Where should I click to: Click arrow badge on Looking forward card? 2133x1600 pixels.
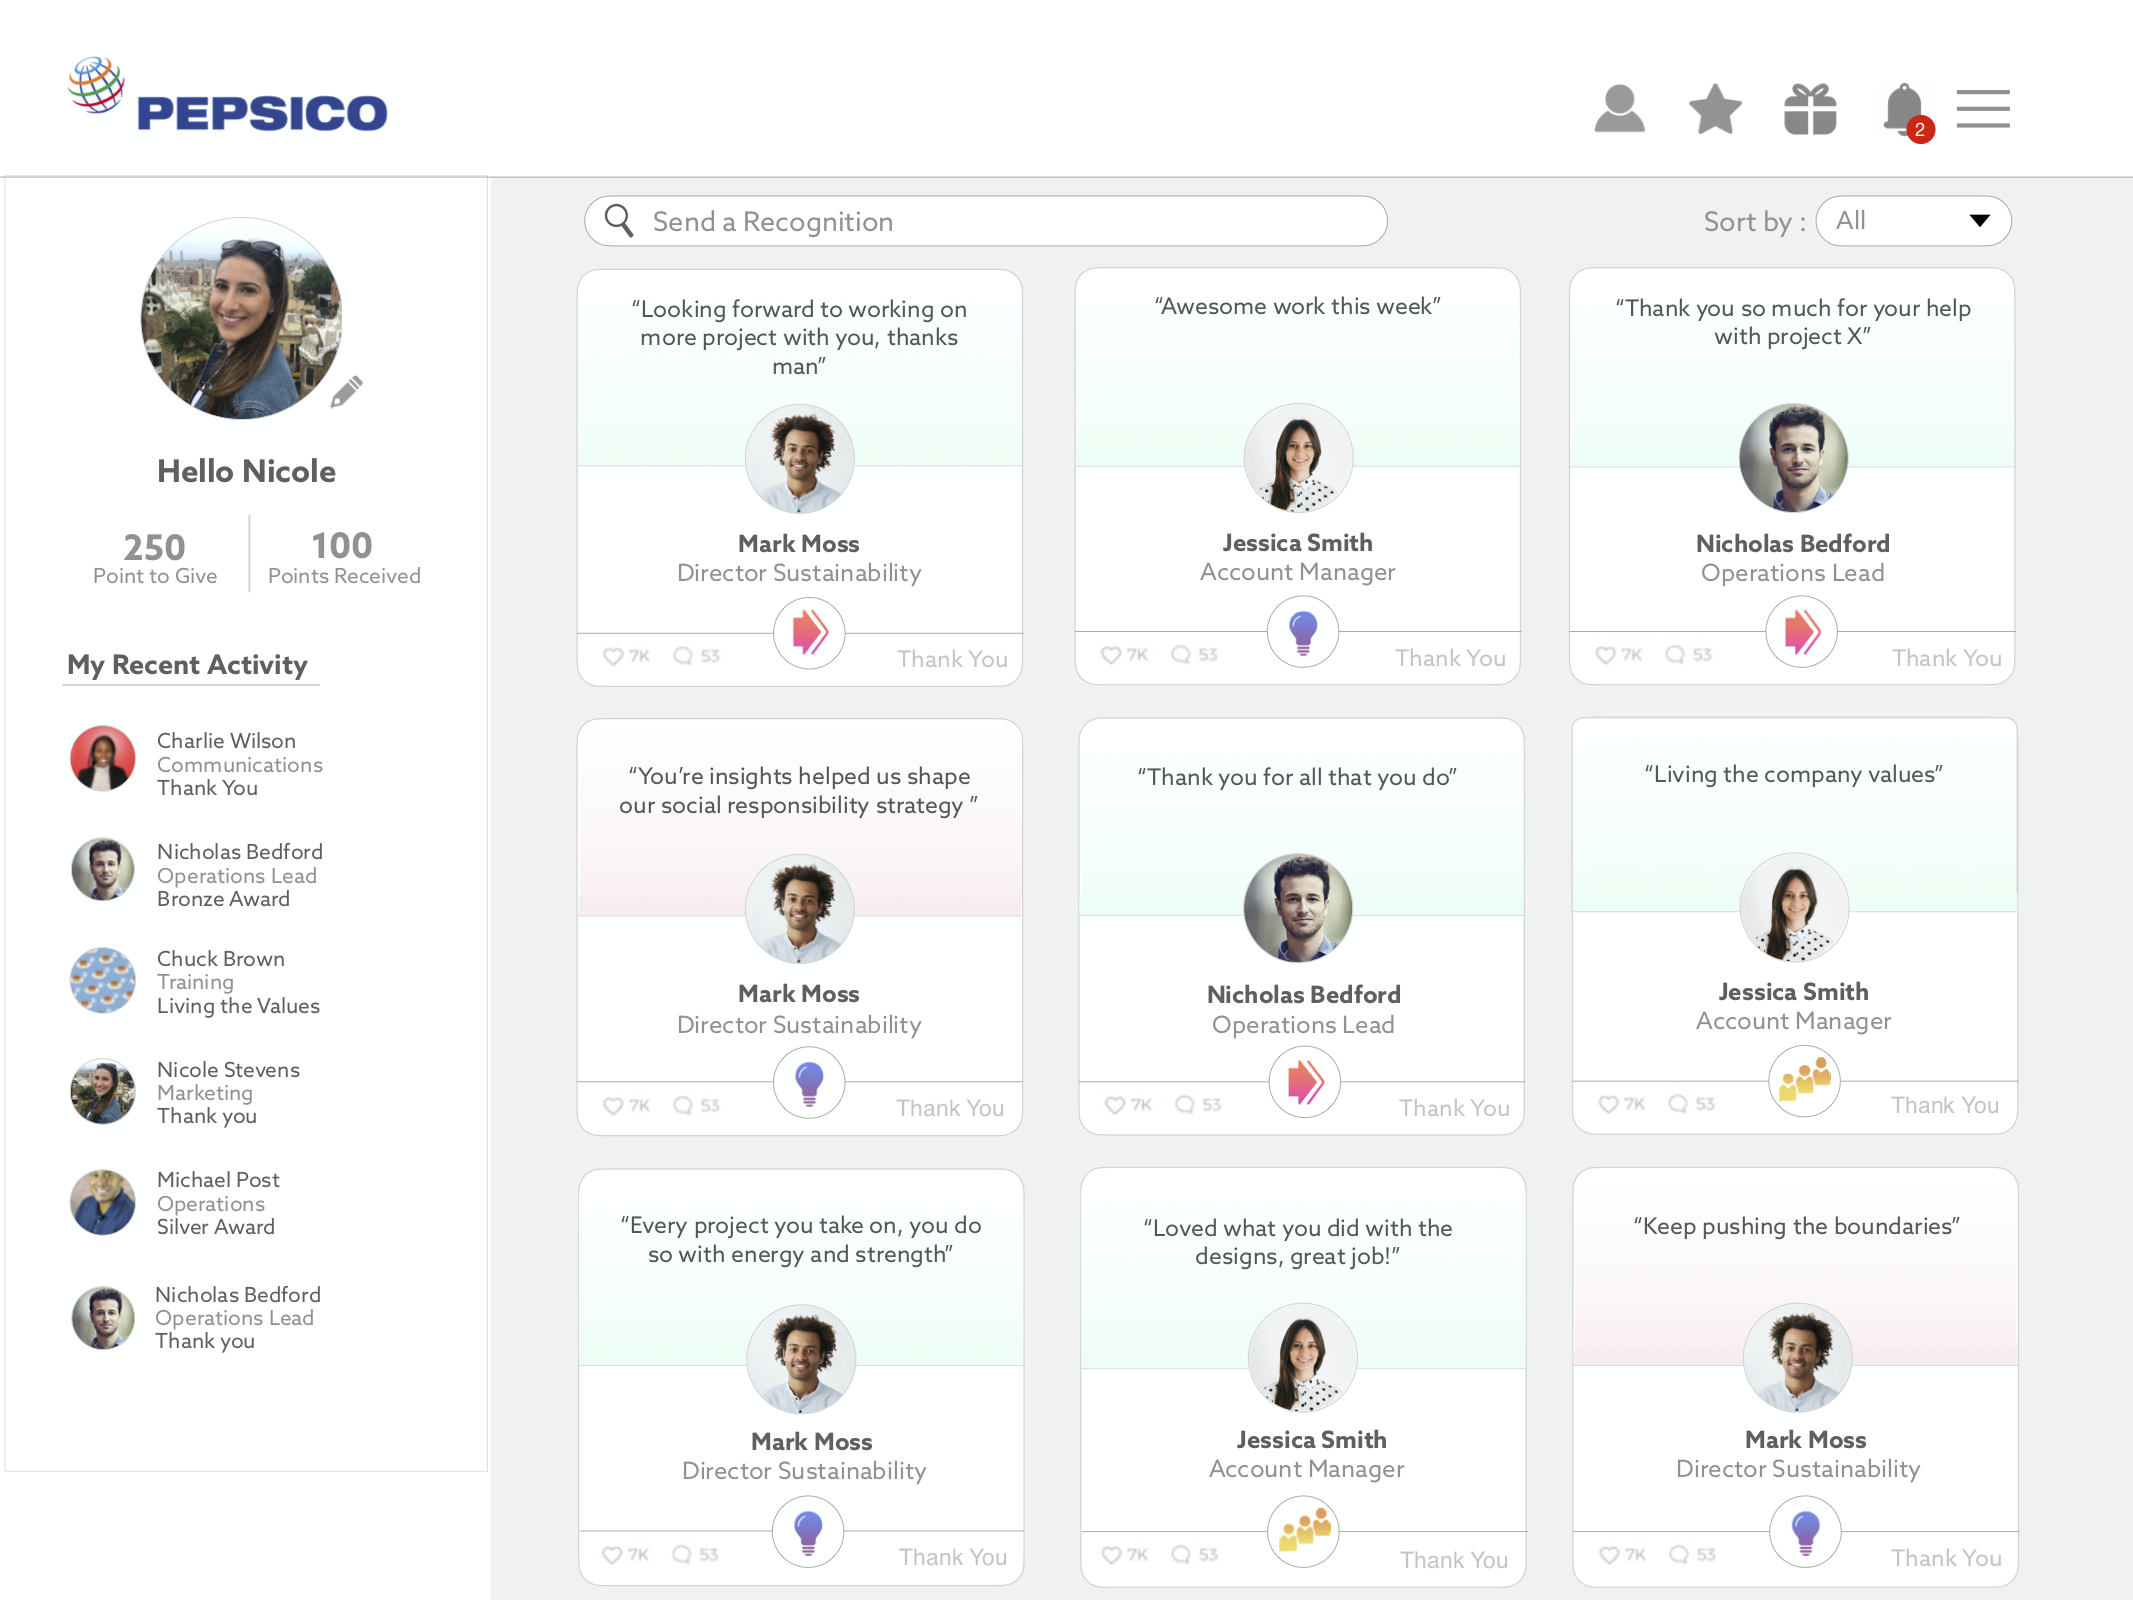[x=809, y=633]
